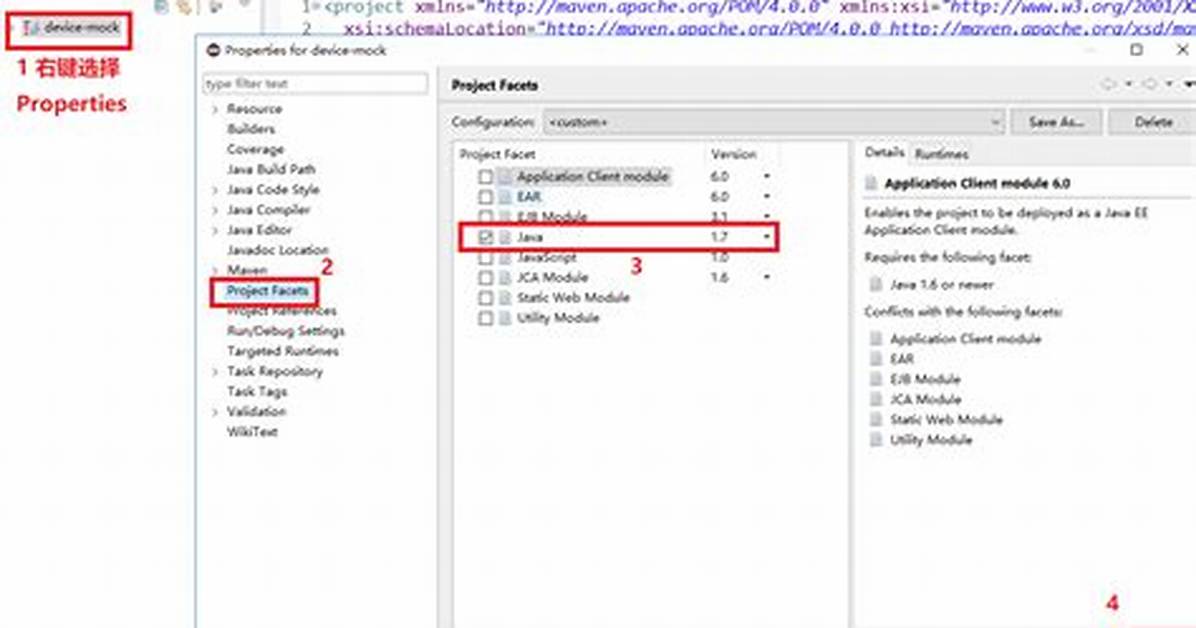Screen dimensions: 1196x628
Task: Enable the JavaScript facet checkbox
Action: click(485, 258)
